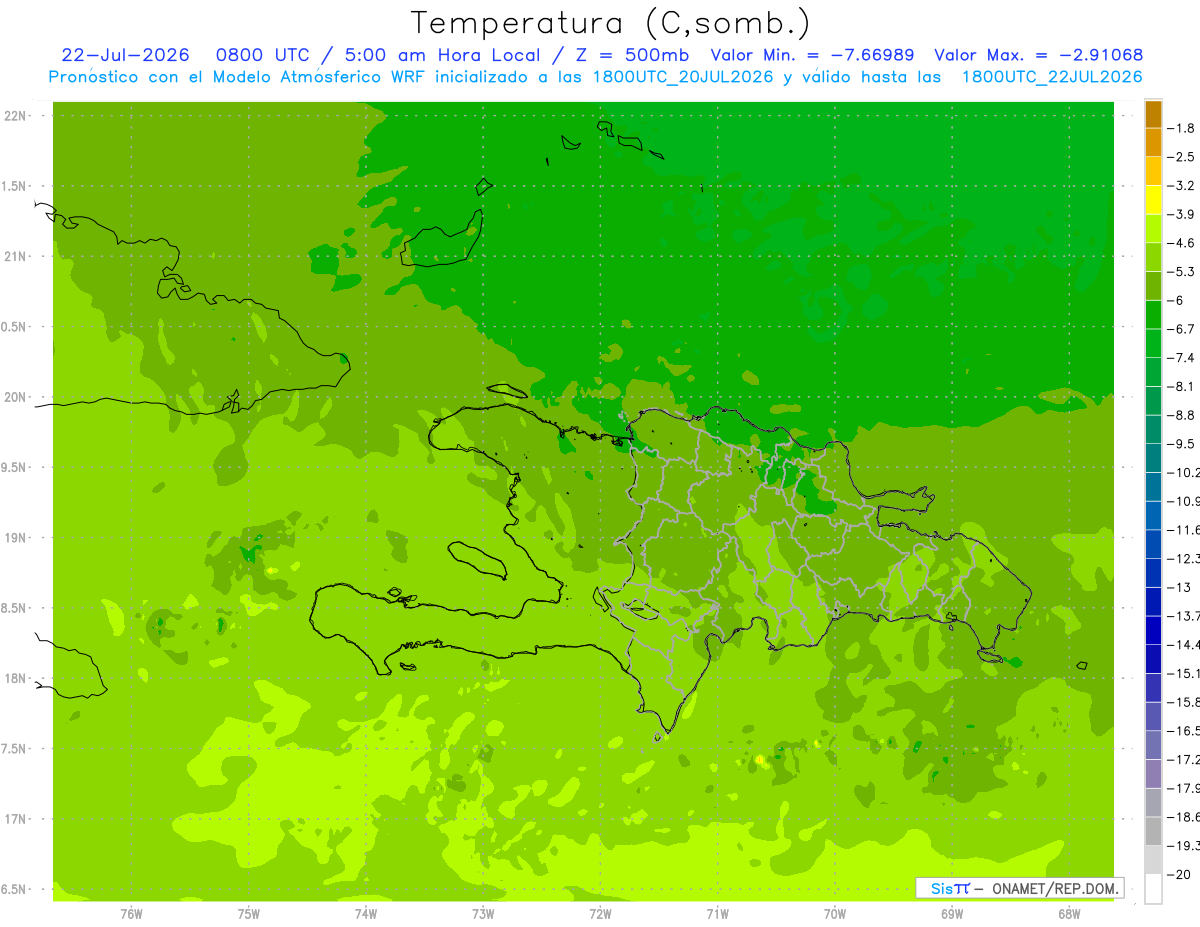Click the '-7.4' legend value
The image size is (1200, 927).
1182,358
